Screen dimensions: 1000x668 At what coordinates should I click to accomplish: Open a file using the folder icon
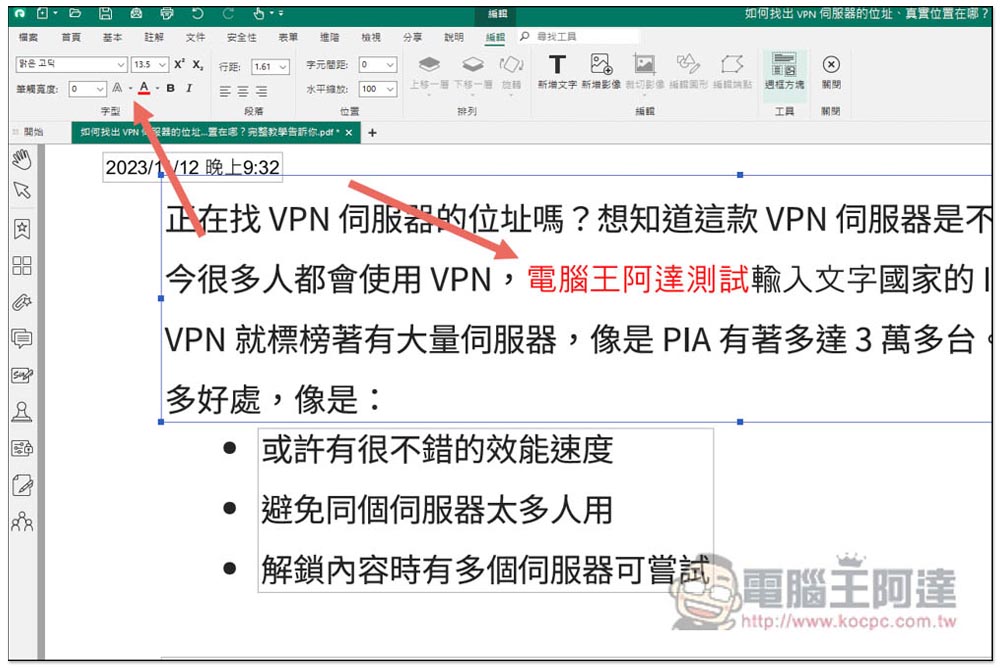(x=75, y=13)
